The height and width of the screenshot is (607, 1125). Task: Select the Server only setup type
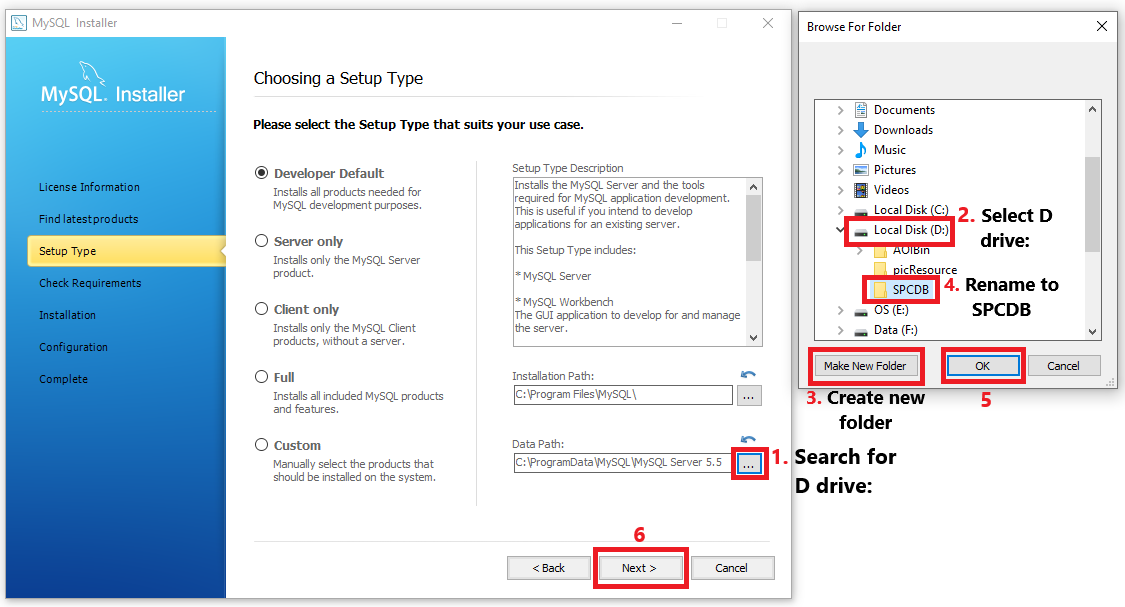click(261, 241)
